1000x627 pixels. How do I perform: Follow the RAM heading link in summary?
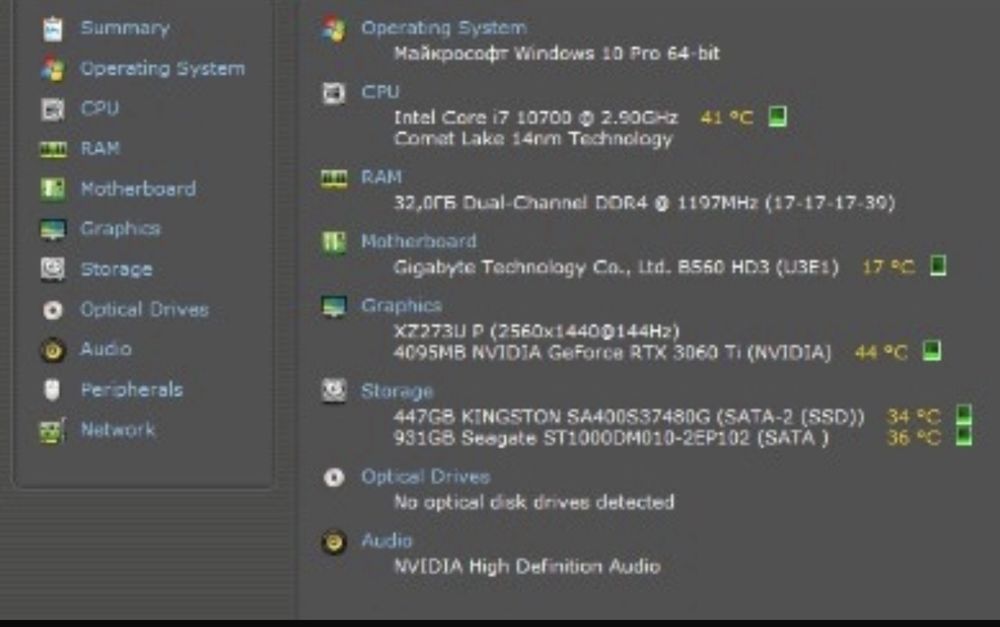point(381,177)
